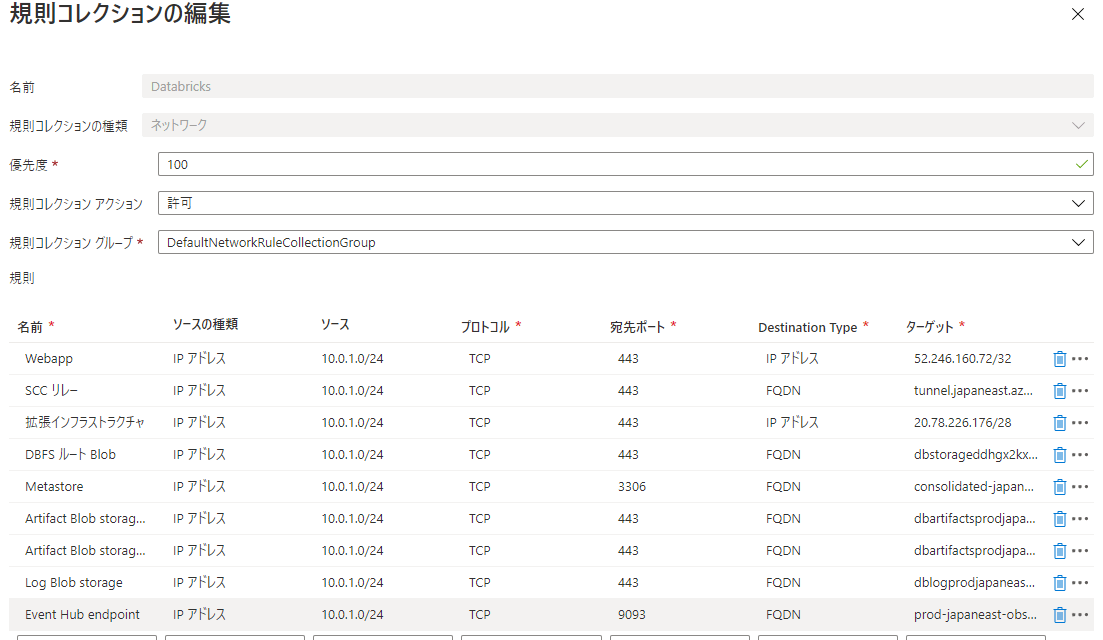1103x640 pixels.
Task: Click port 9093 in Event Hub row
Action: click(x=632, y=615)
